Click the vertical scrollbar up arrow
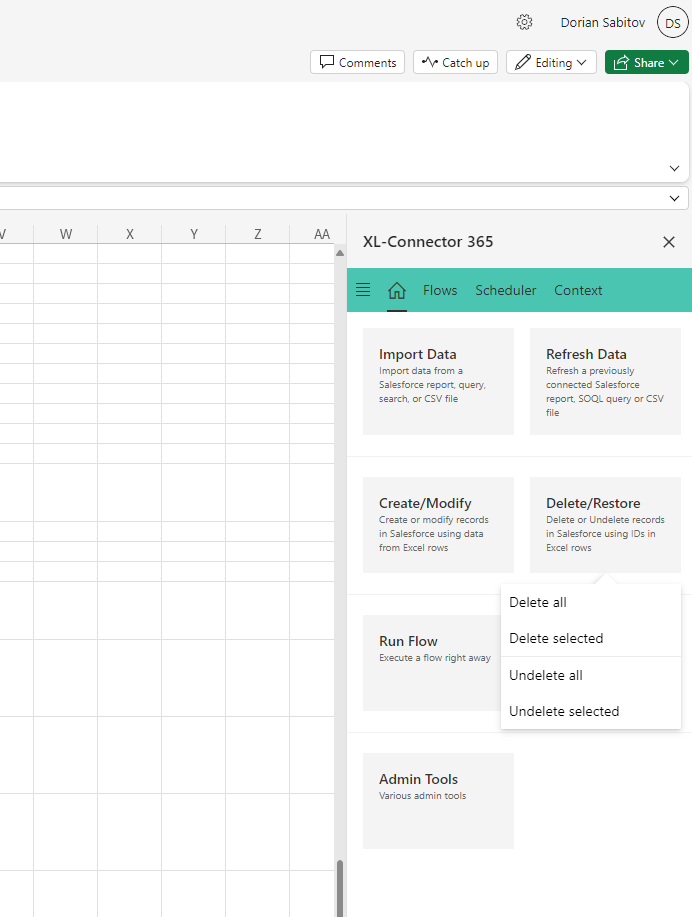692x917 pixels. click(x=340, y=253)
